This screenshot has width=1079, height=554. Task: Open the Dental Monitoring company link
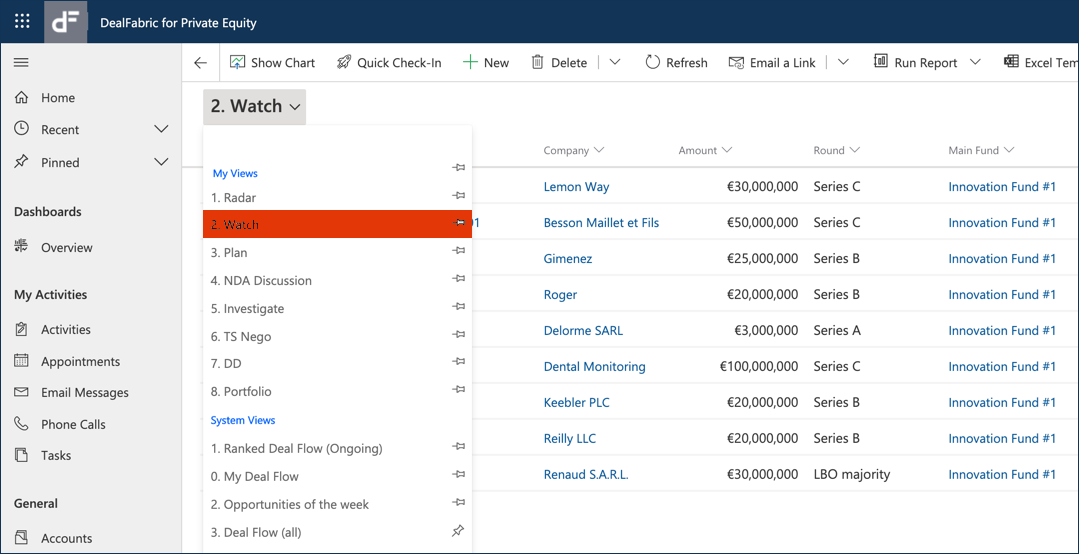coord(595,366)
